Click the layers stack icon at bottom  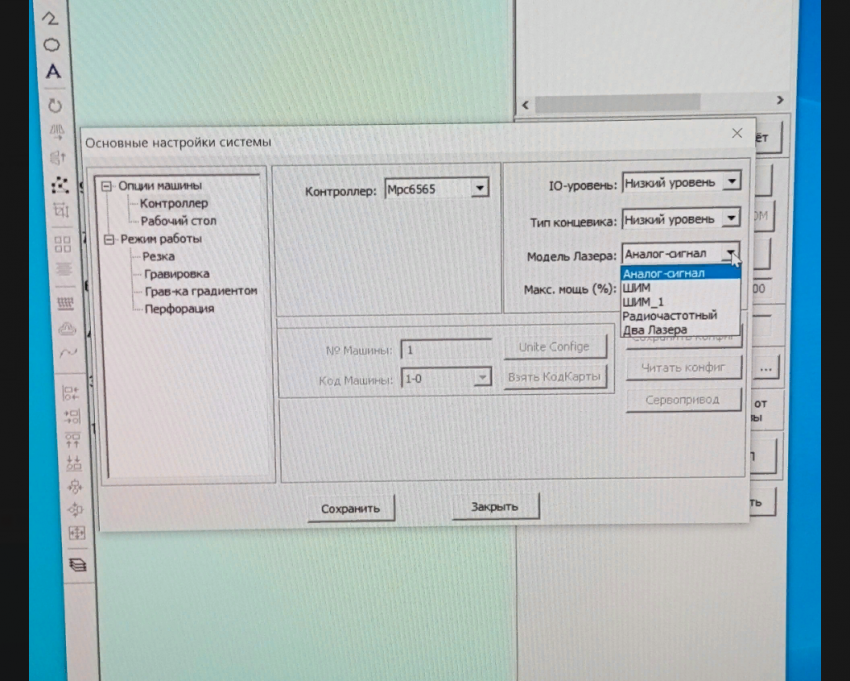pos(77,564)
